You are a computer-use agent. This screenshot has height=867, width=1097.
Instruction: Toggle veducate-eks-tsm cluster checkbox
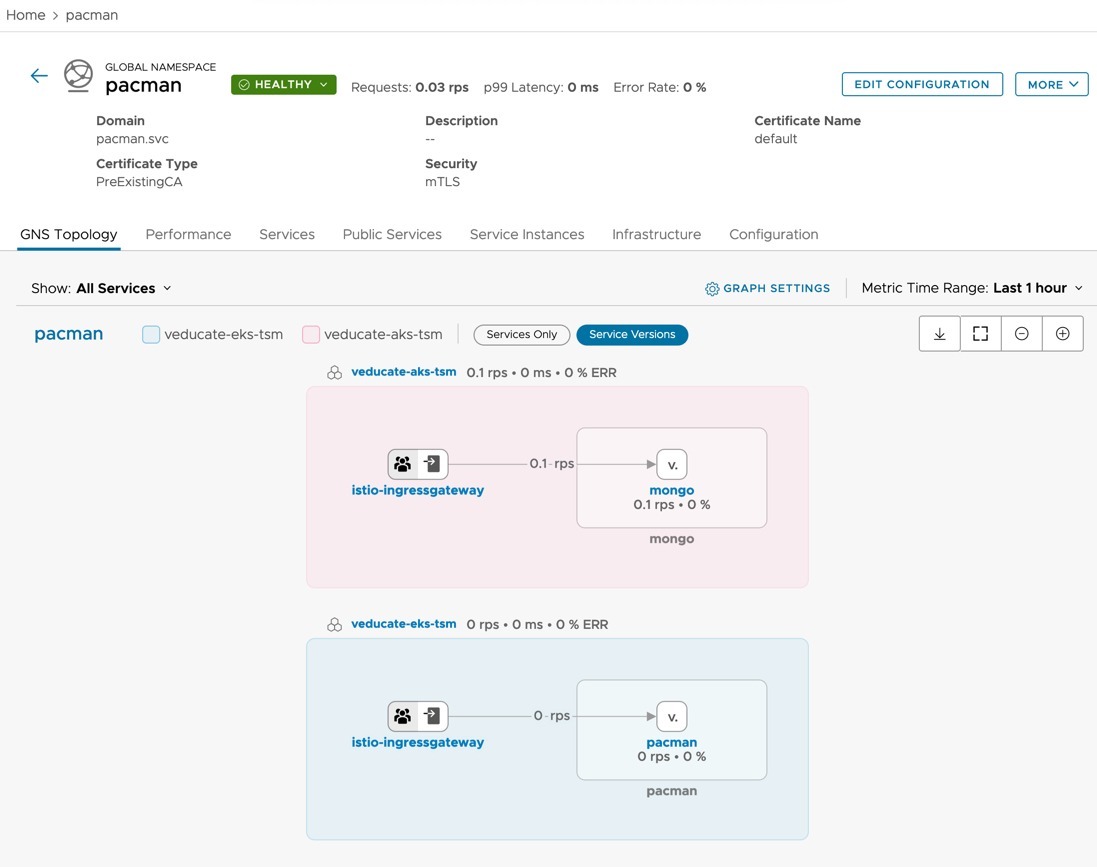point(151,334)
